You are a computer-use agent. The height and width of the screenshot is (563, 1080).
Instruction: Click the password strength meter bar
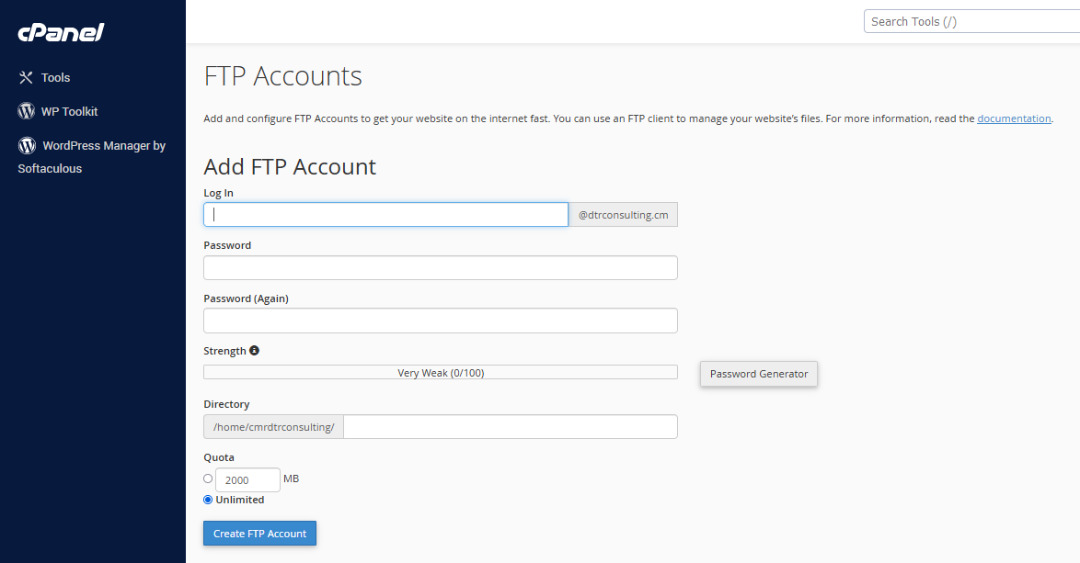pyautogui.click(x=440, y=372)
